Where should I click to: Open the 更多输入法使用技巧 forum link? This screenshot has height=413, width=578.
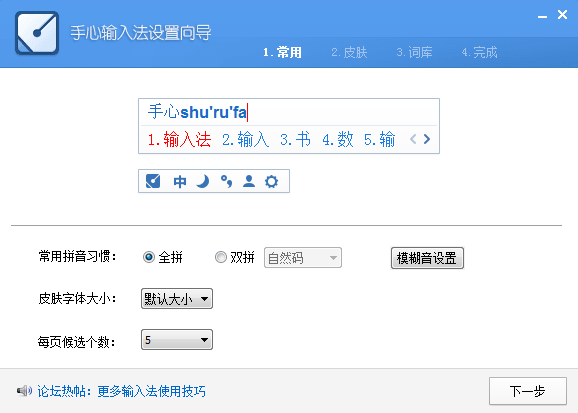click(152, 391)
